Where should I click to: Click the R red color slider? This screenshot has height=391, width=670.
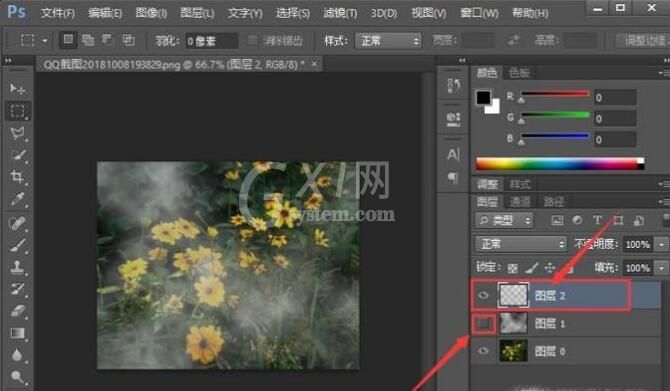[555, 93]
